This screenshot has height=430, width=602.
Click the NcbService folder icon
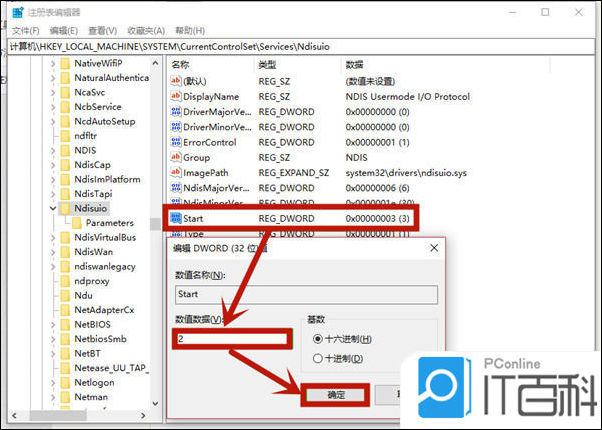[x=65, y=107]
